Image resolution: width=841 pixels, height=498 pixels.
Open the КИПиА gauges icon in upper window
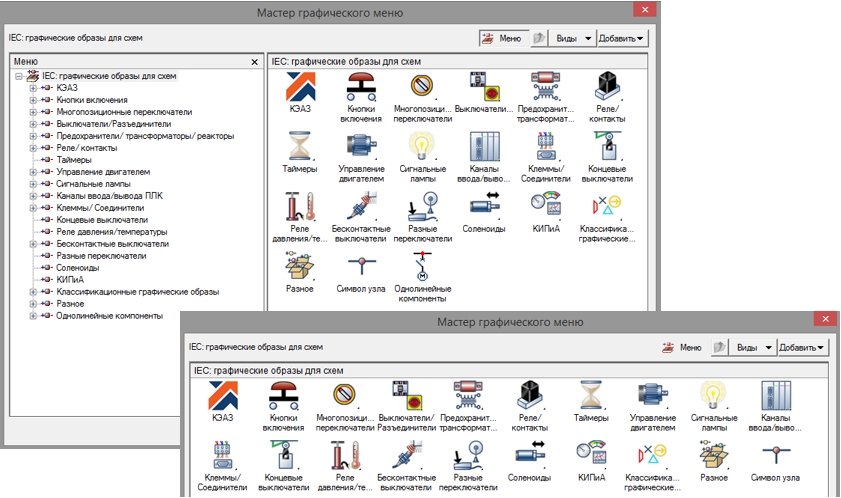[x=545, y=206]
